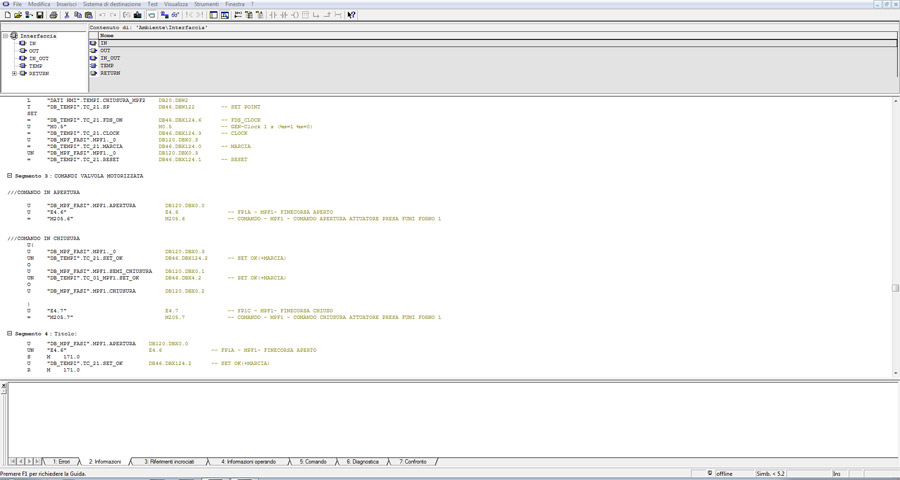Collapse the Interfaccia tree root
900x480 pixels.
pyautogui.click(x=6, y=36)
